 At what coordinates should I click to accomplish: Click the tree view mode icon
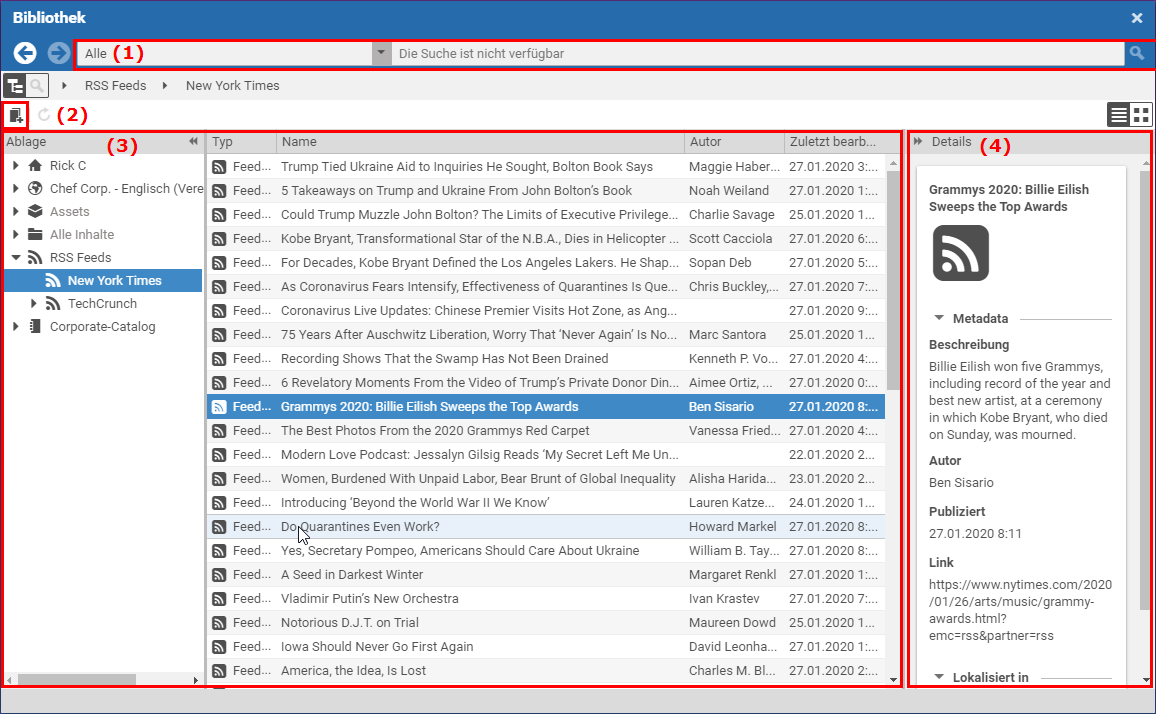tap(14, 86)
